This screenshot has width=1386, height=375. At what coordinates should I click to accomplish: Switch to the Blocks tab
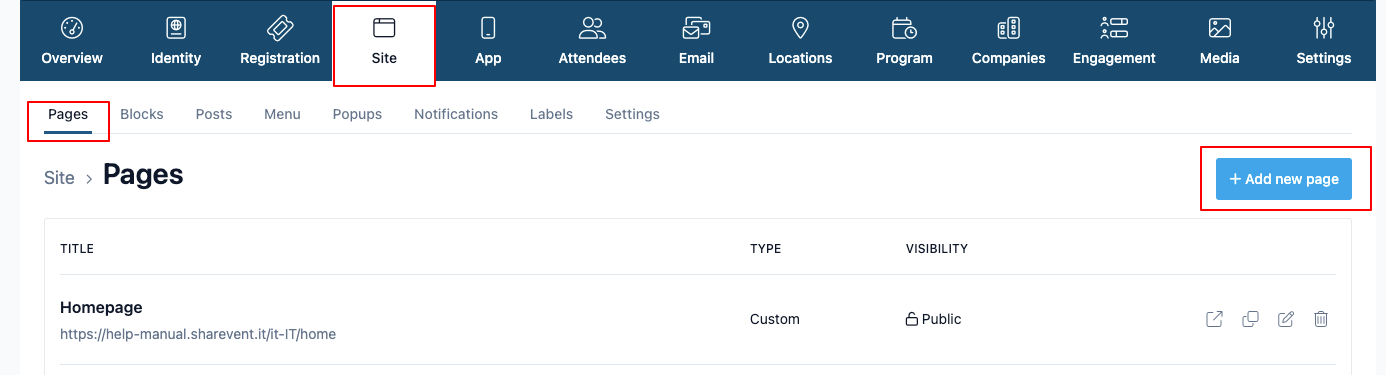[142, 114]
